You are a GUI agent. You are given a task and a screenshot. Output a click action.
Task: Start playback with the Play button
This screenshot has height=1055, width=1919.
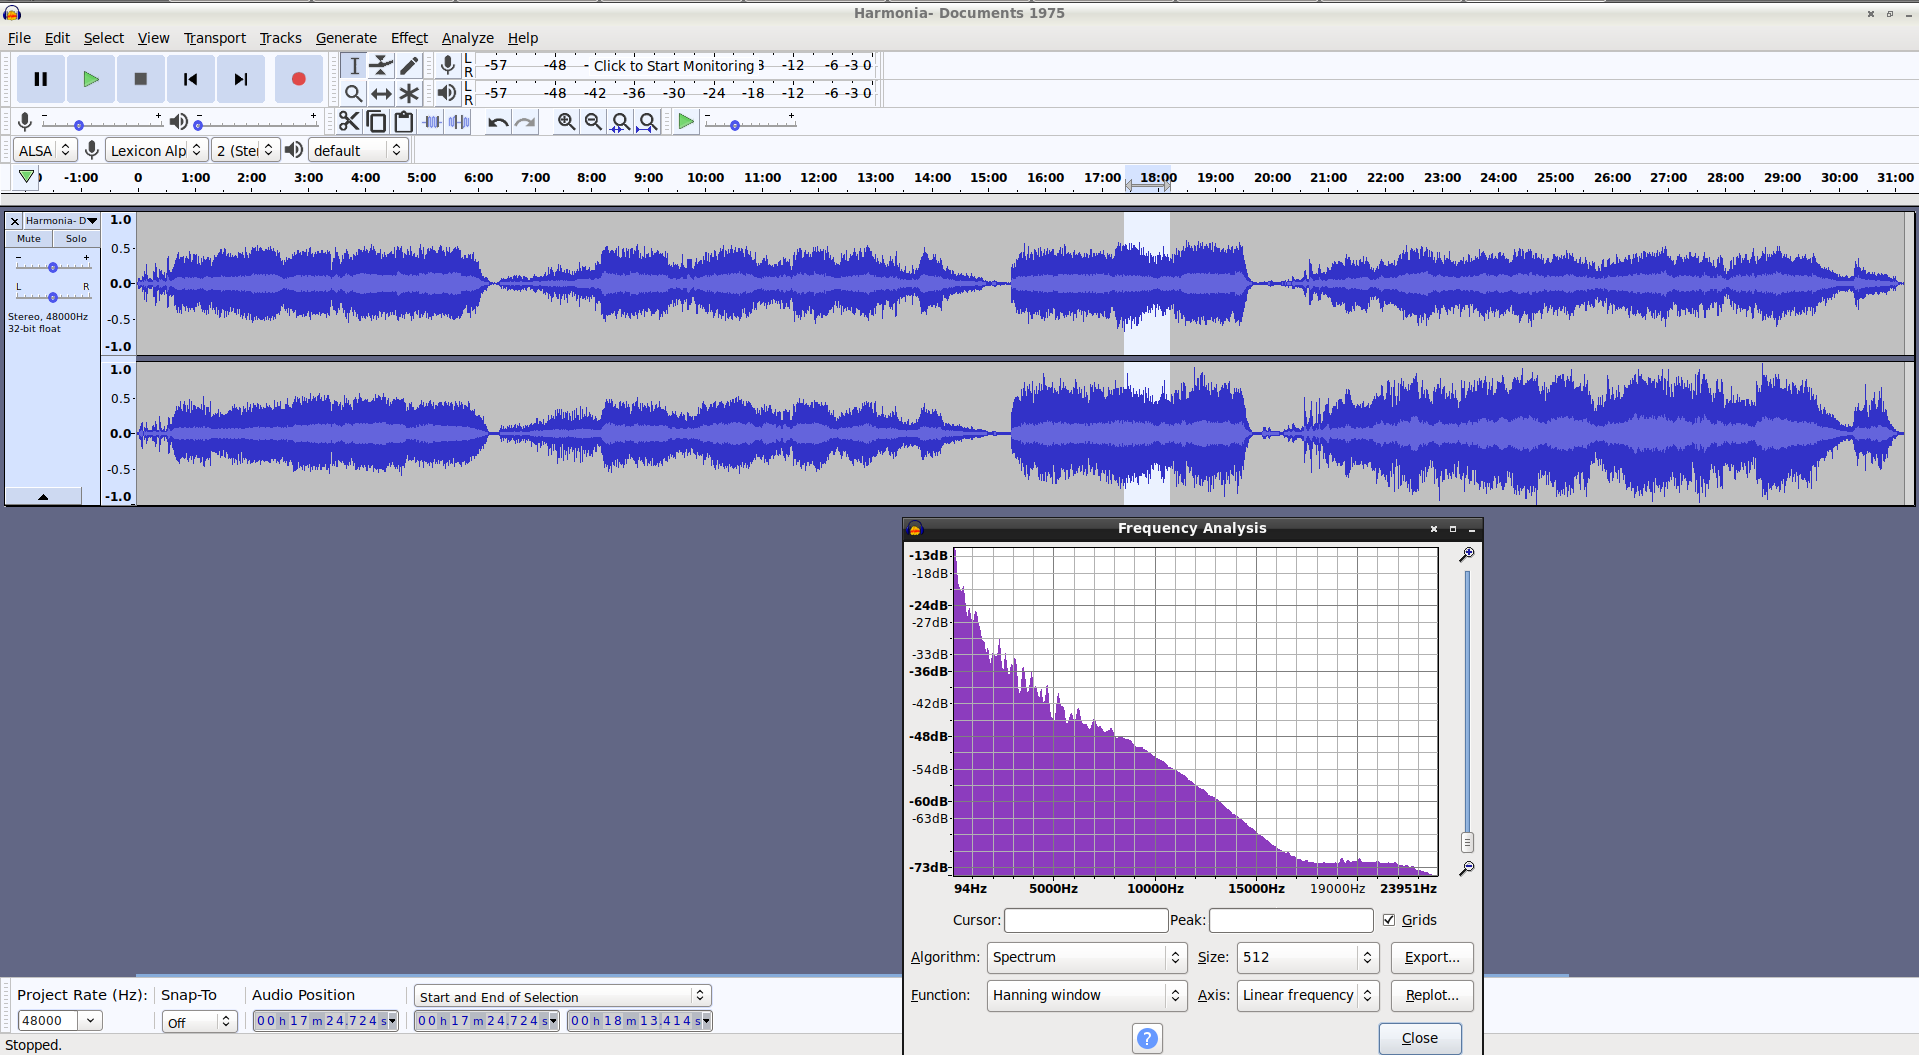click(91, 79)
